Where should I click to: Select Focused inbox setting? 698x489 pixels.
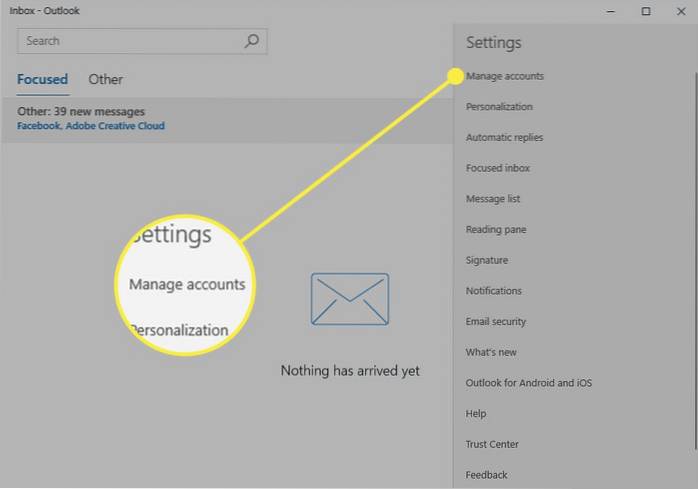498,168
